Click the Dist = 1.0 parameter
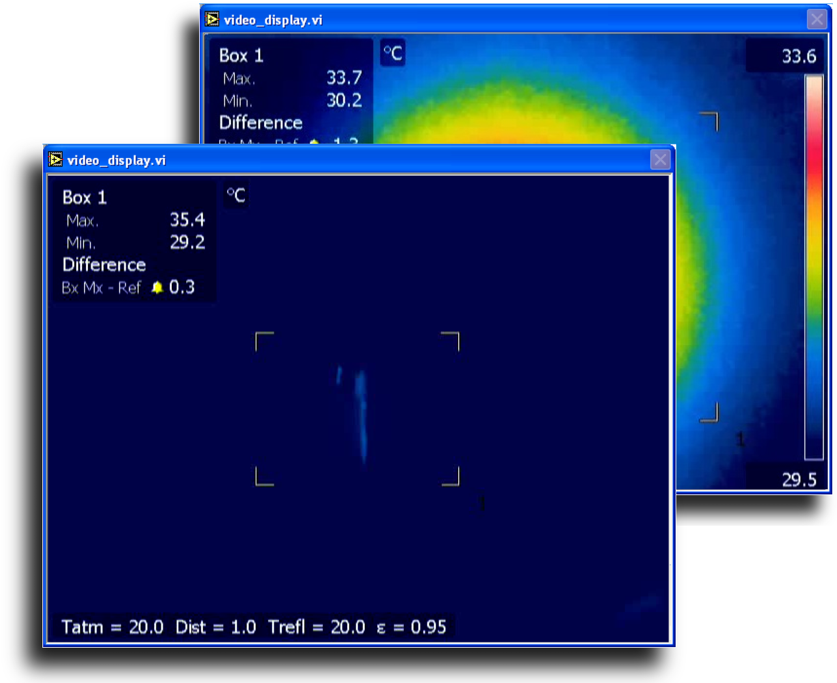 click(215, 627)
